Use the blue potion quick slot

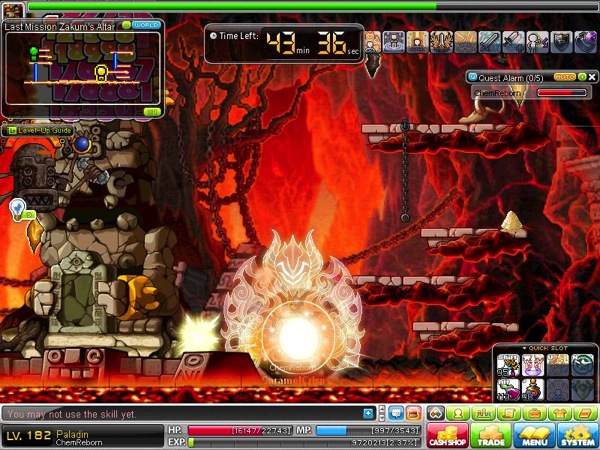coord(533,390)
